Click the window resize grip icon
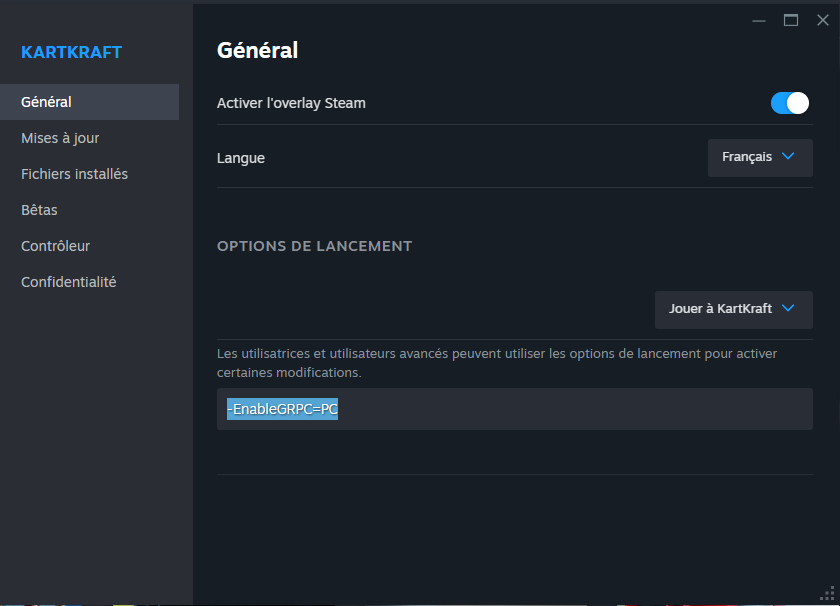The height and width of the screenshot is (606, 840). coord(828,594)
